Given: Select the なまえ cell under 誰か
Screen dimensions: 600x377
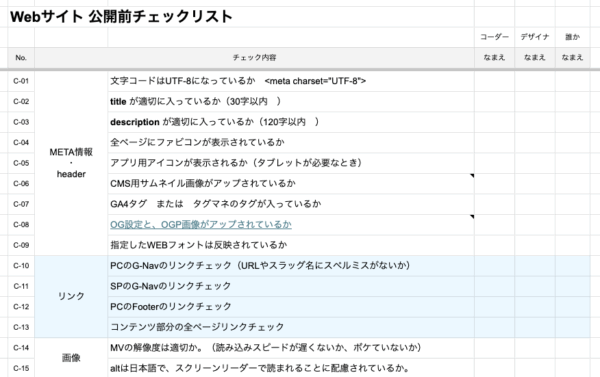Looking at the screenshot, I should (x=572, y=58).
